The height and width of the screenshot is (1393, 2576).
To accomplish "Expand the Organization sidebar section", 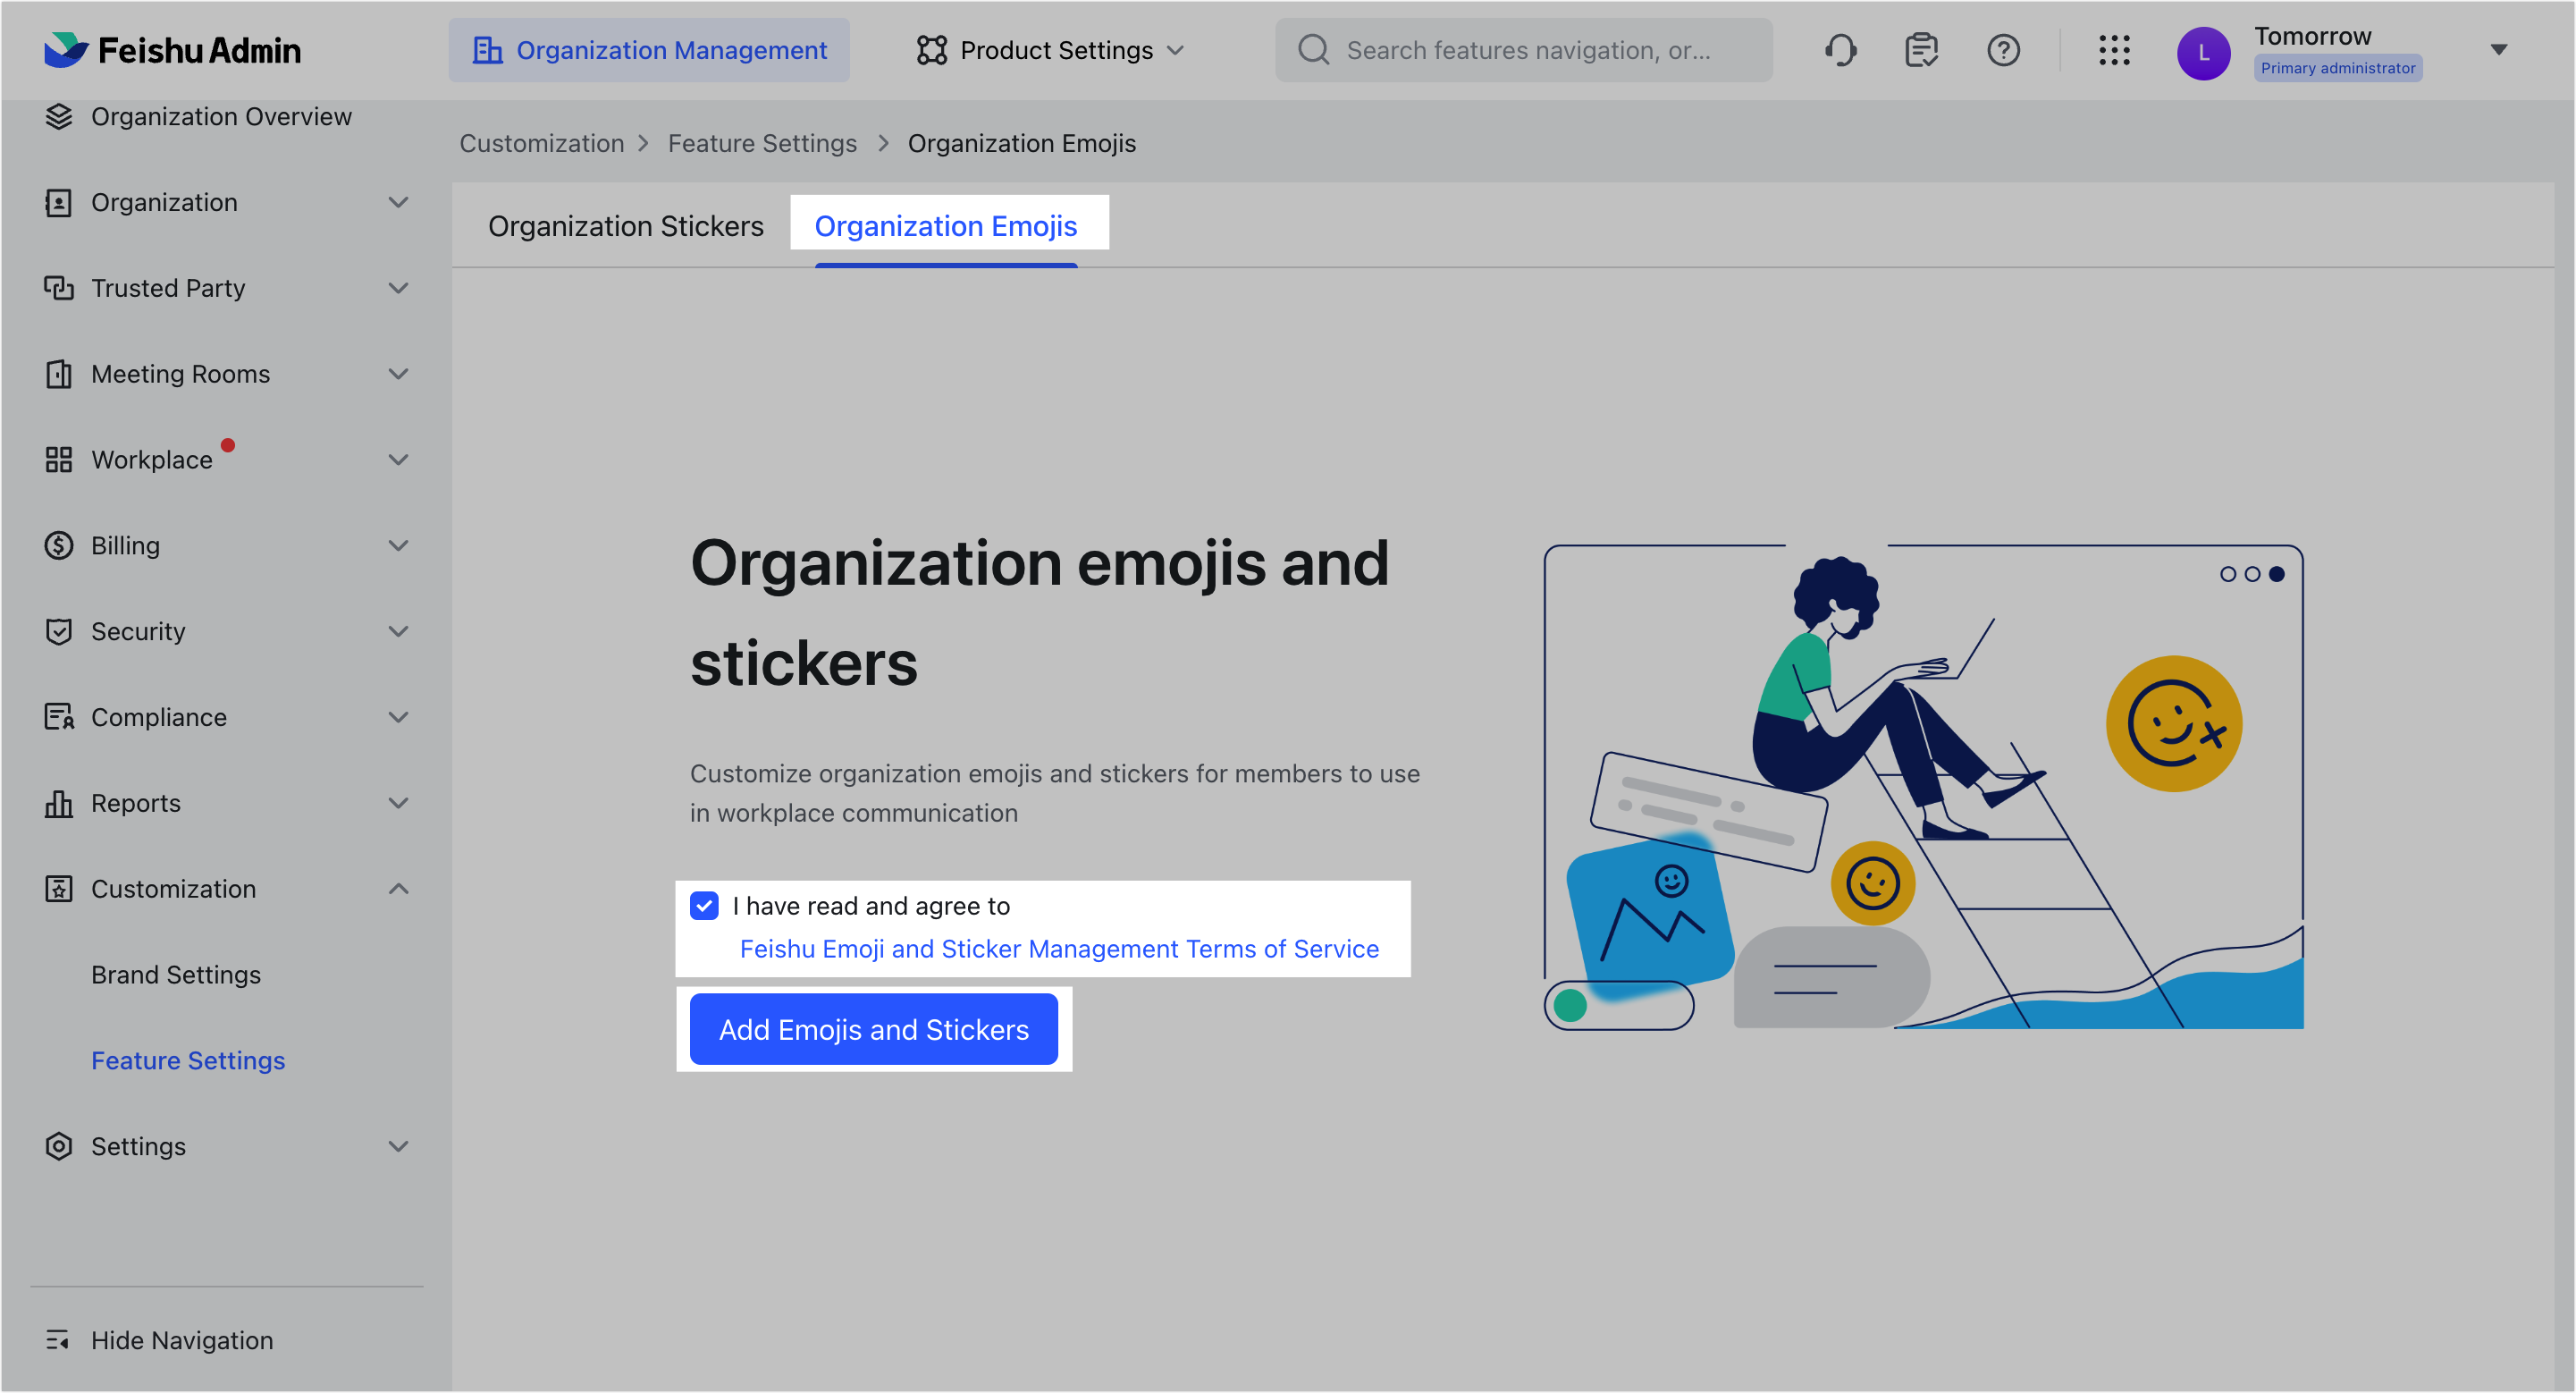I will 398,203.
